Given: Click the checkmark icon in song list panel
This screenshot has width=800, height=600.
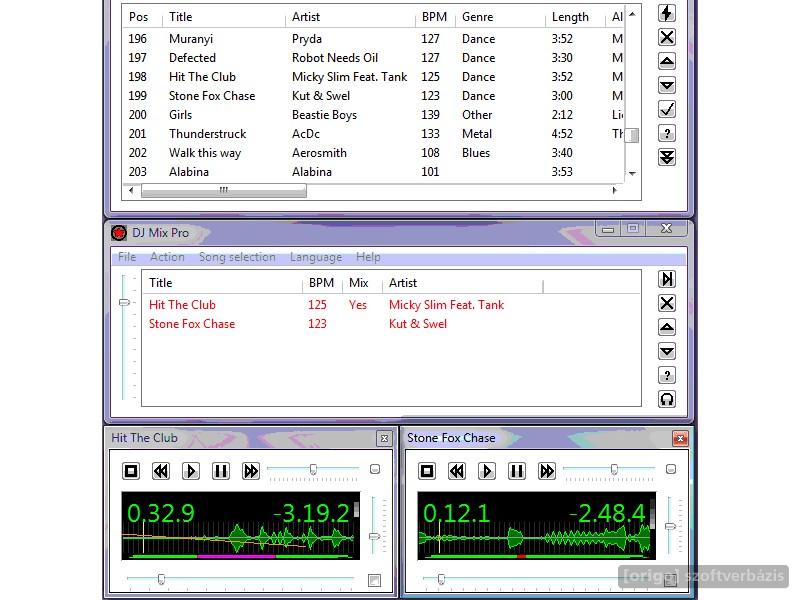Looking at the screenshot, I should pos(667,109).
